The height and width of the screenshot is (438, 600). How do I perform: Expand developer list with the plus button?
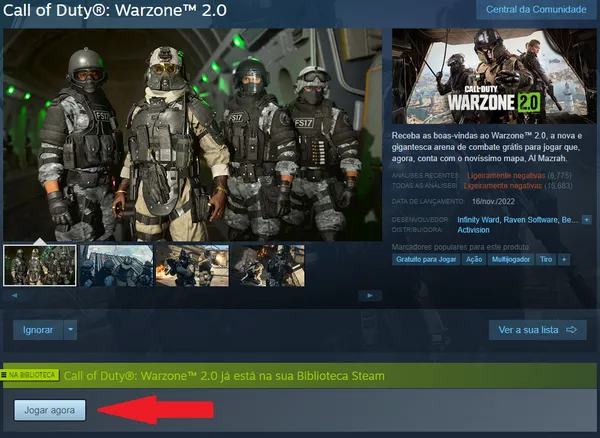pos(585,219)
